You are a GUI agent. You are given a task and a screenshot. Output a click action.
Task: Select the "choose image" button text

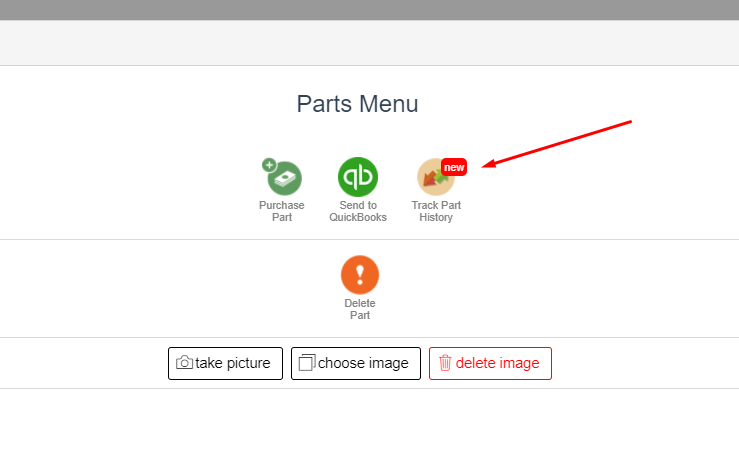click(x=363, y=363)
